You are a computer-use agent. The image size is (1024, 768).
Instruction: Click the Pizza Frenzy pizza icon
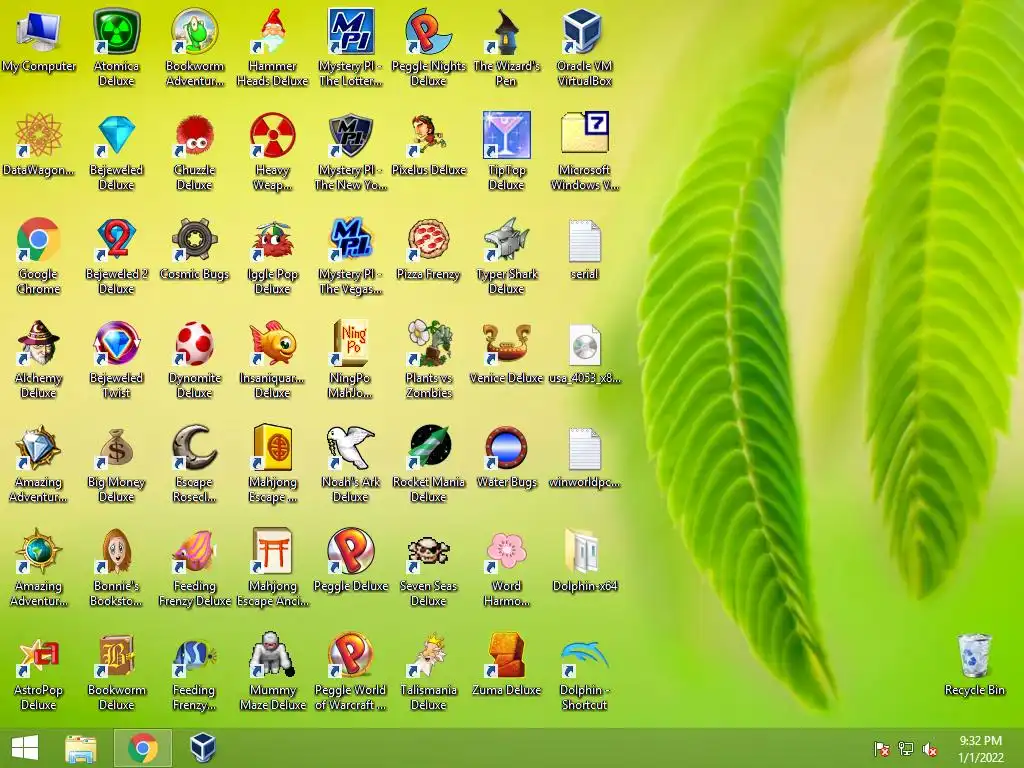(428, 240)
